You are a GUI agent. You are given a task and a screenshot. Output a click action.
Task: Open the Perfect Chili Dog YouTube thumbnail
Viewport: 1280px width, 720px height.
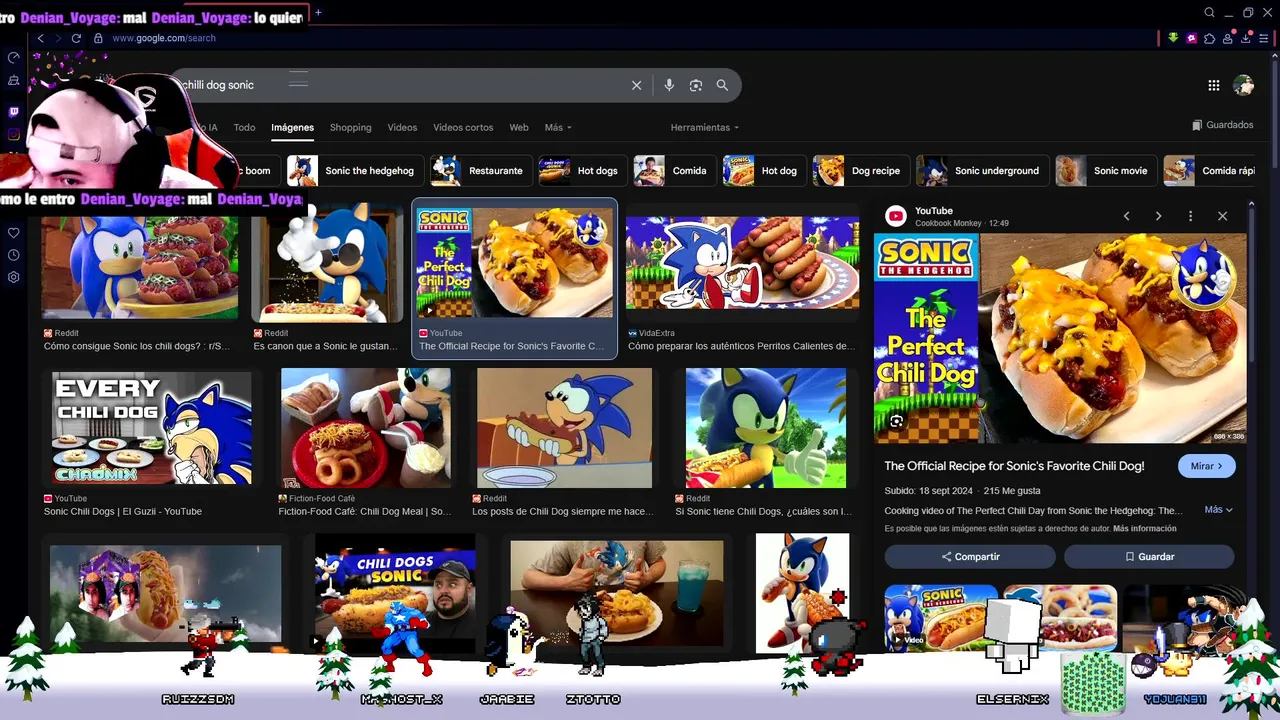click(x=515, y=262)
